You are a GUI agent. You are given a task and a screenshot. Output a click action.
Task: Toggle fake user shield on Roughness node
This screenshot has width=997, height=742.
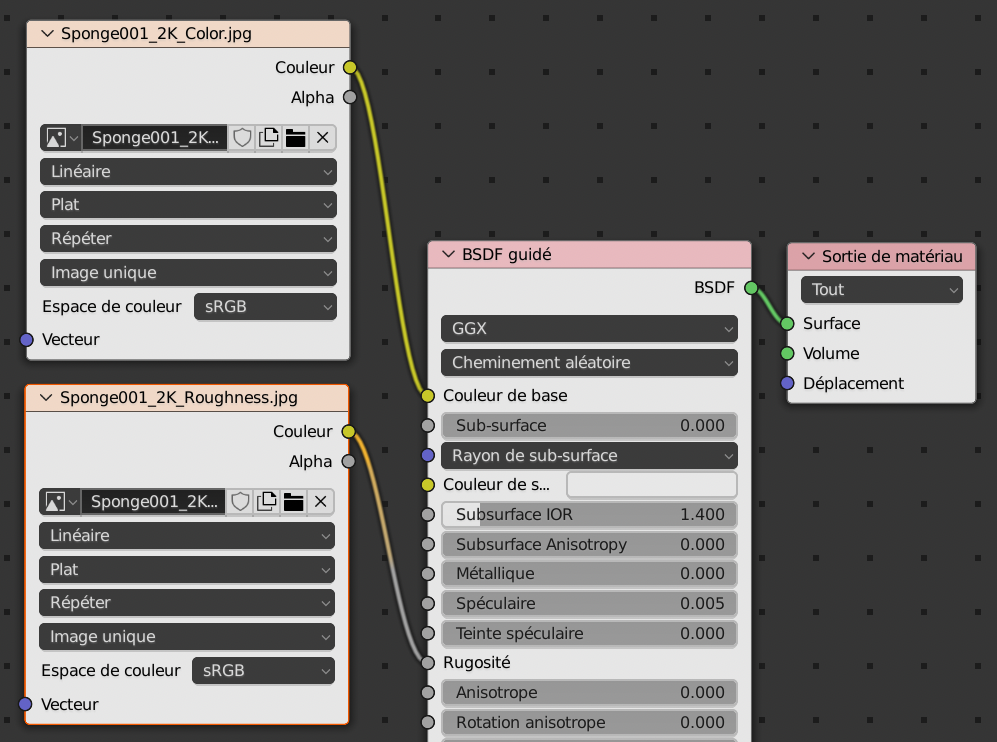coord(241,502)
